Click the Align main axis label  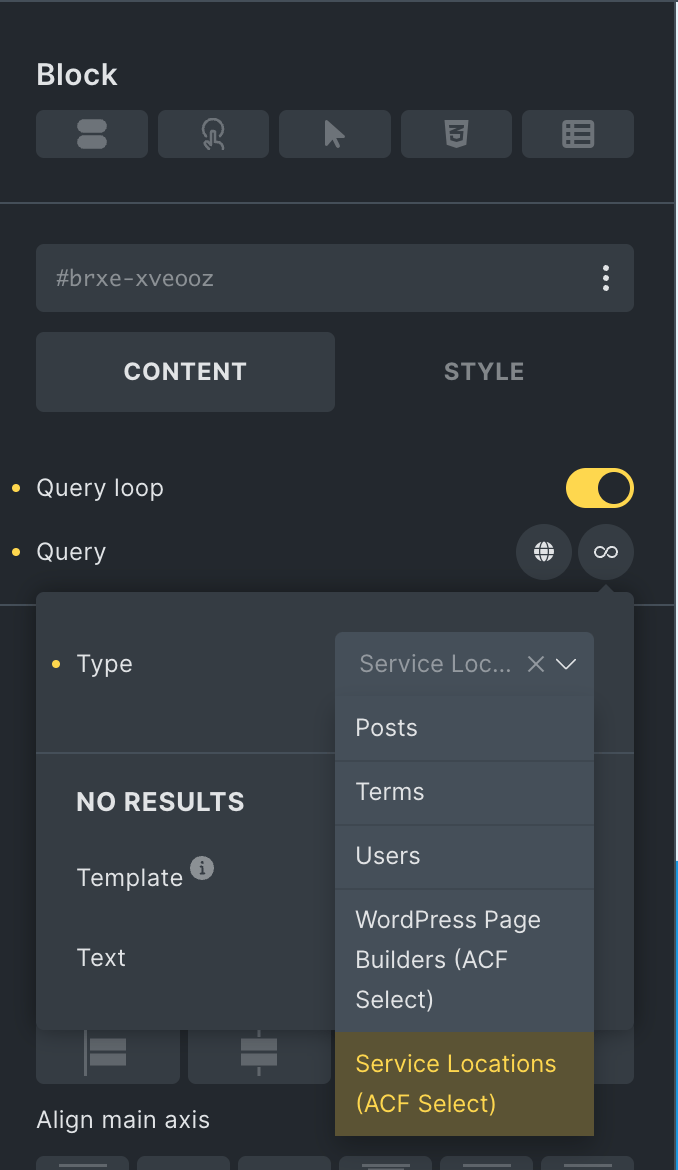pyautogui.click(x=123, y=1120)
